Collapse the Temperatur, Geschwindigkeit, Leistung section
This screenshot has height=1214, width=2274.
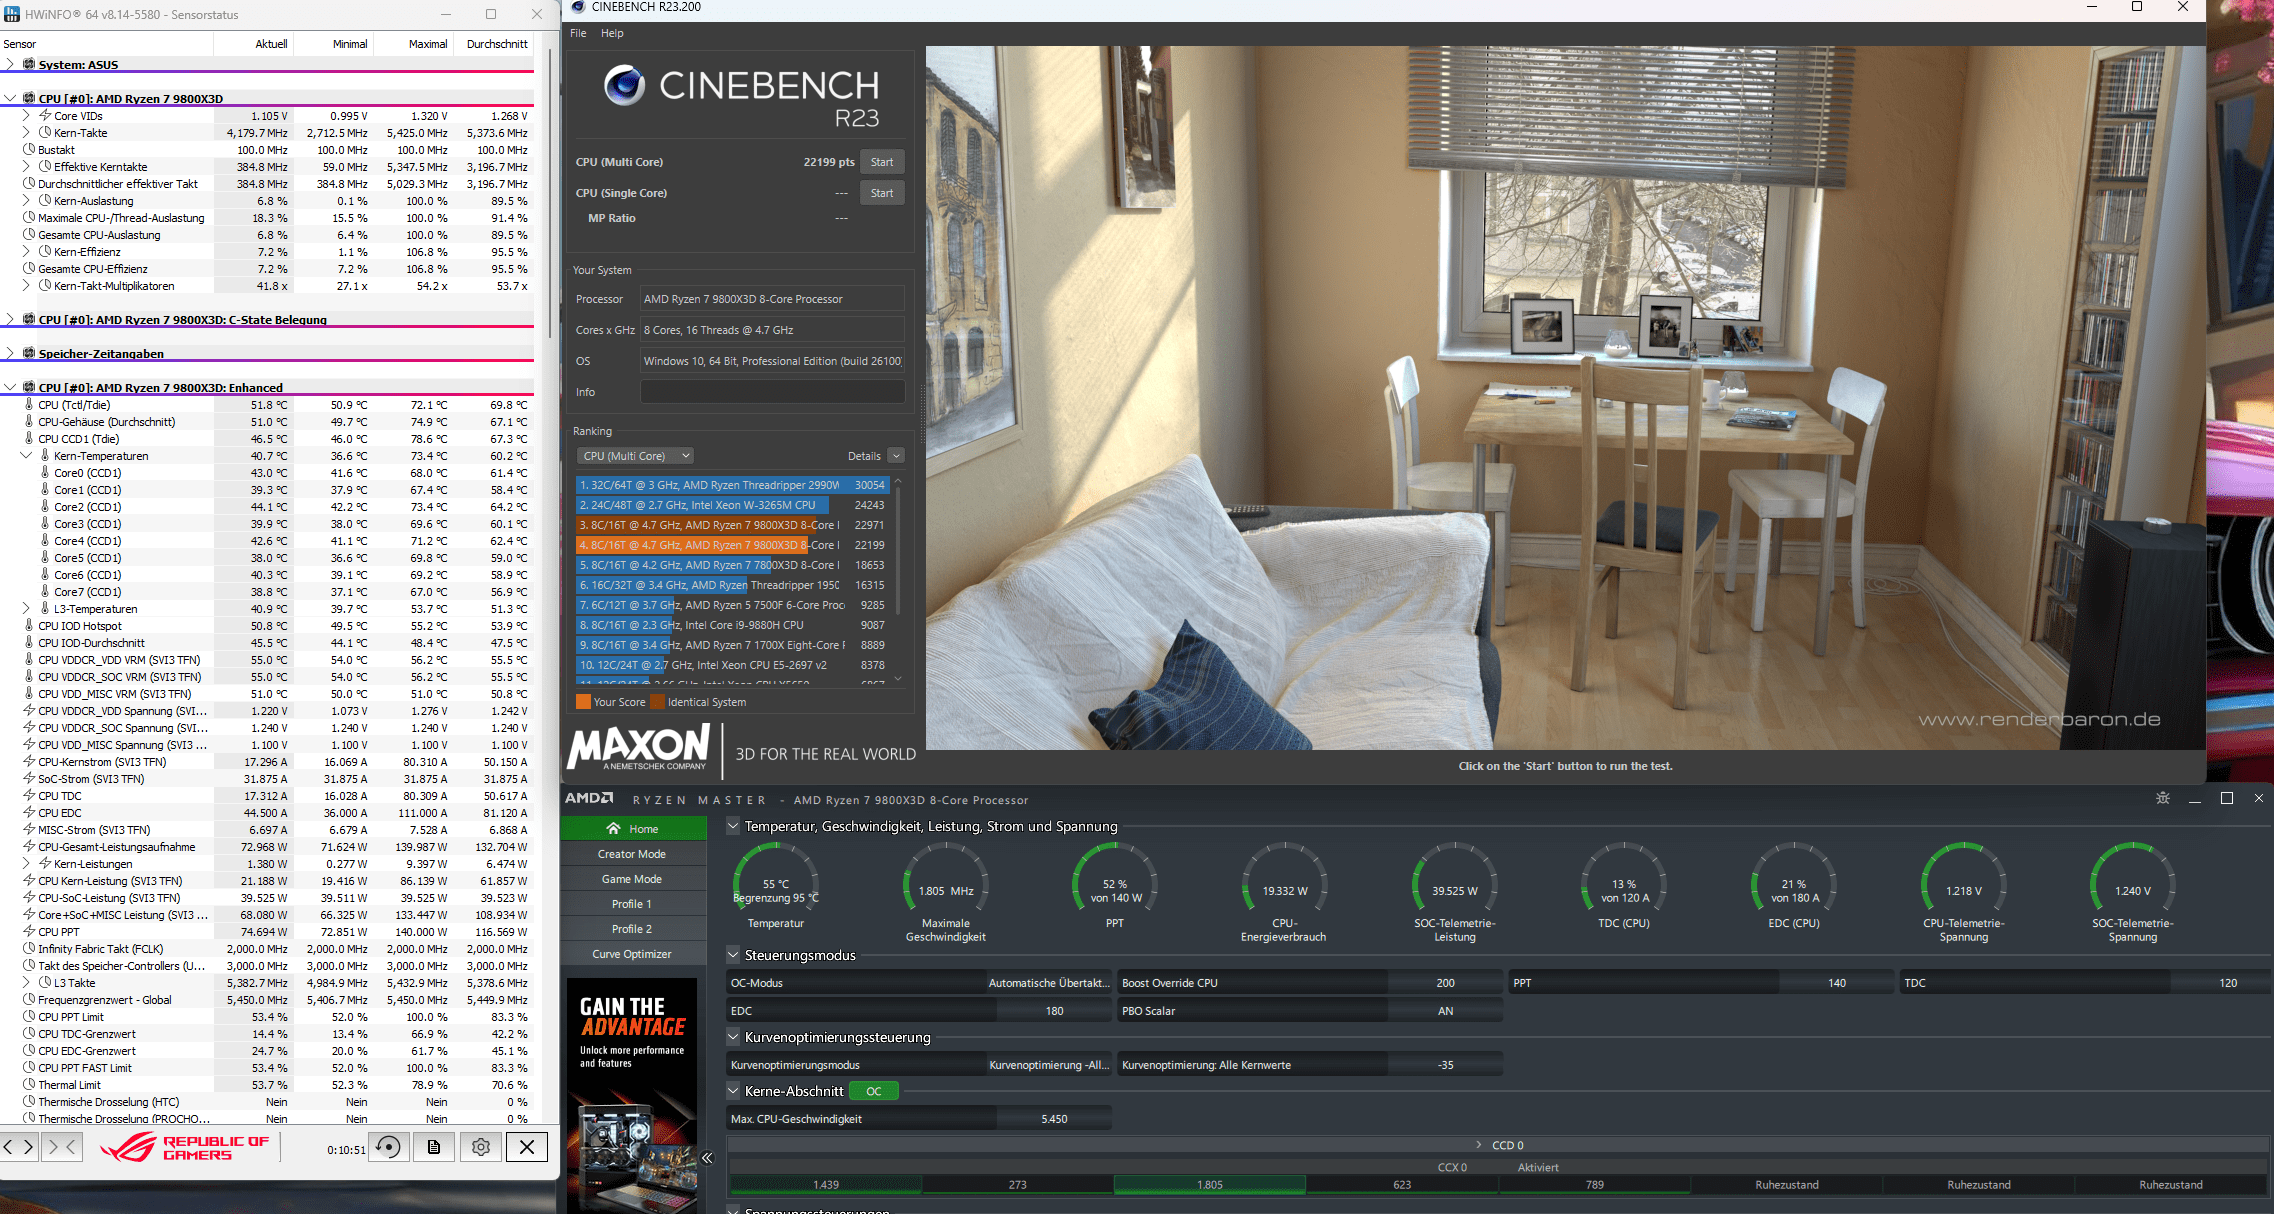pyautogui.click(x=733, y=826)
